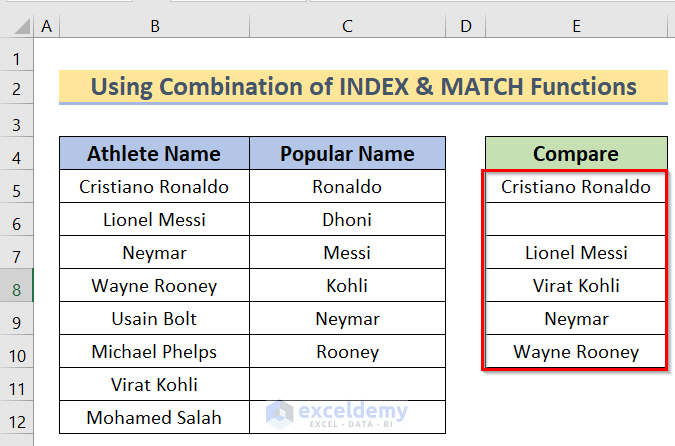
Task: Select the Wayne Rooney cell in Compare column
Action: [576, 352]
